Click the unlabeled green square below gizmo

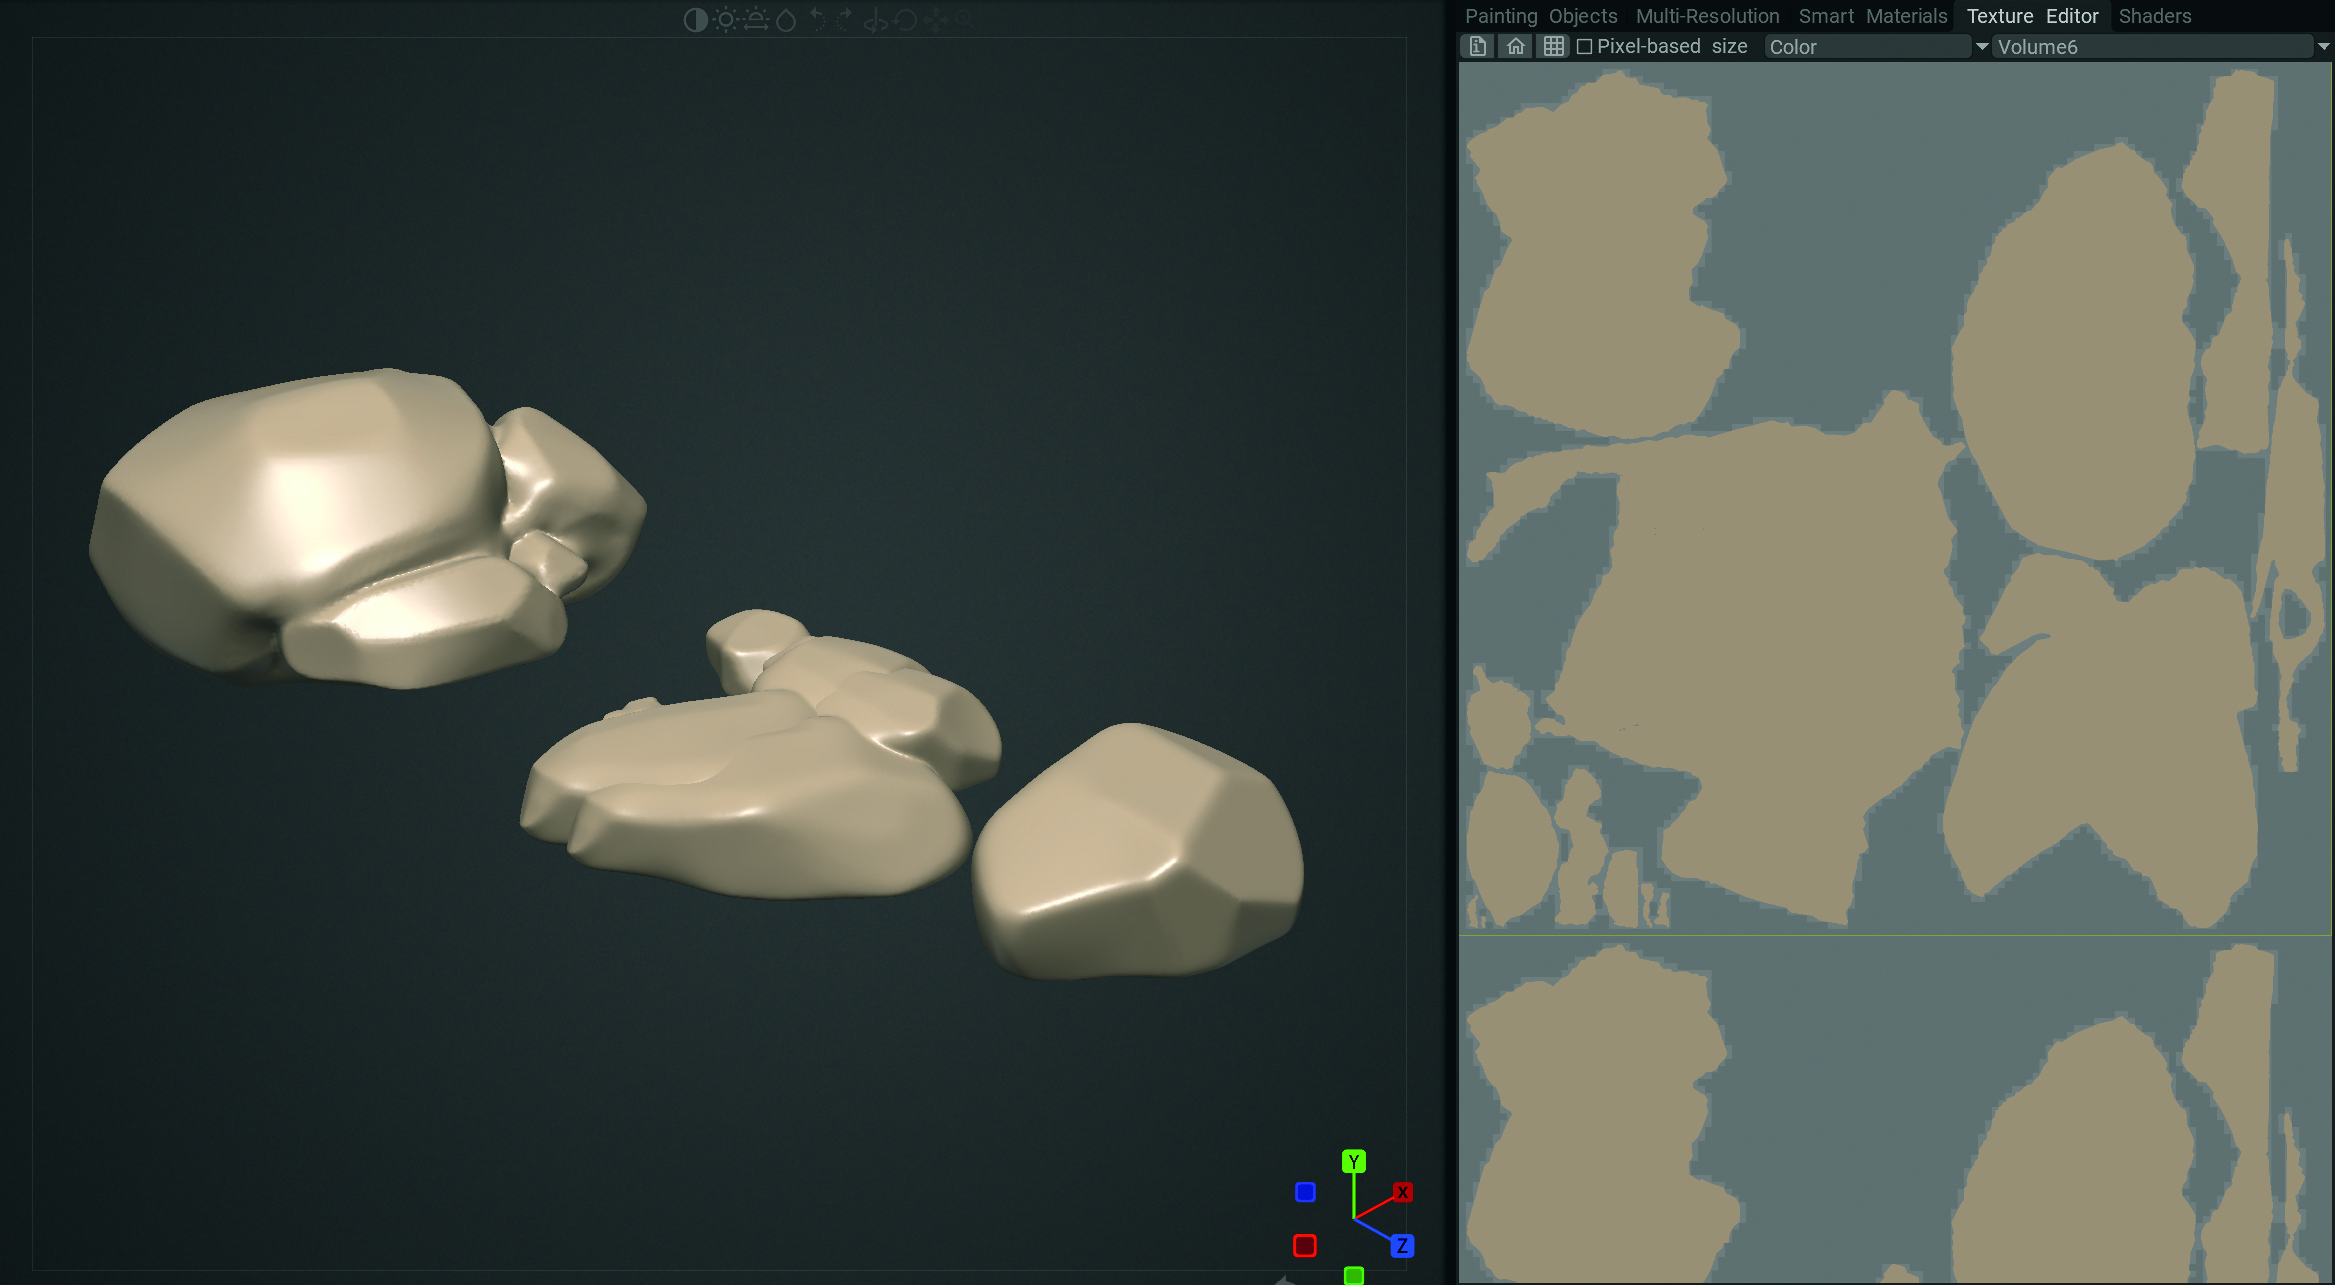tap(1354, 1276)
